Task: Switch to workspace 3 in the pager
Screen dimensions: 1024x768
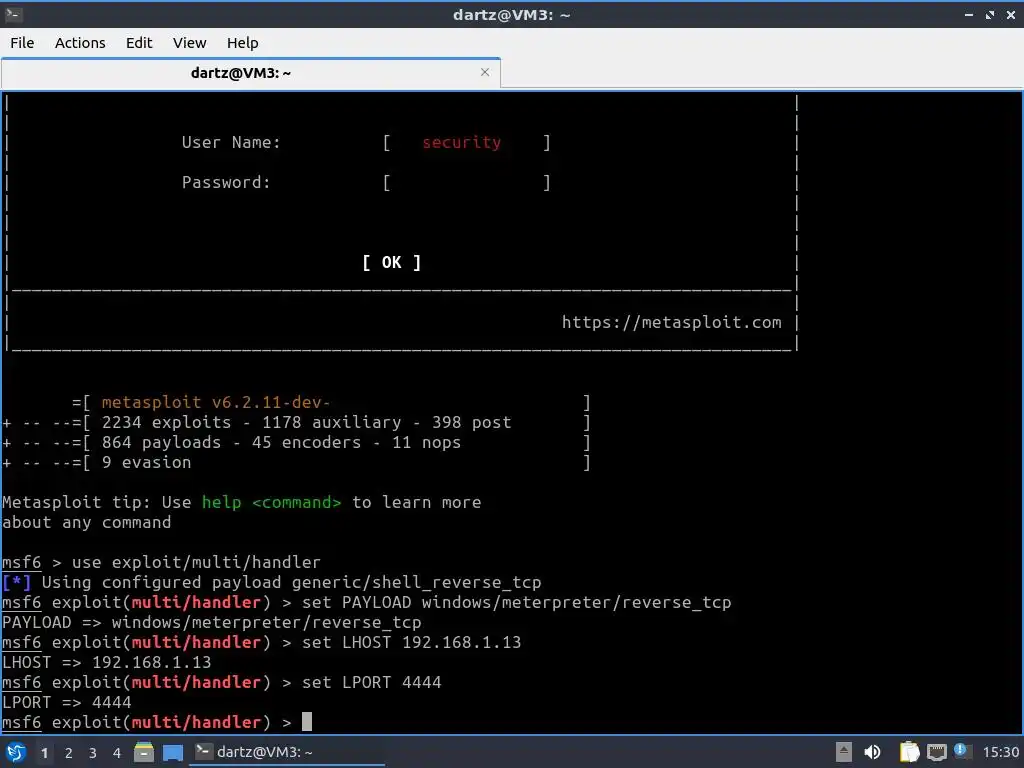Action: (93, 753)
